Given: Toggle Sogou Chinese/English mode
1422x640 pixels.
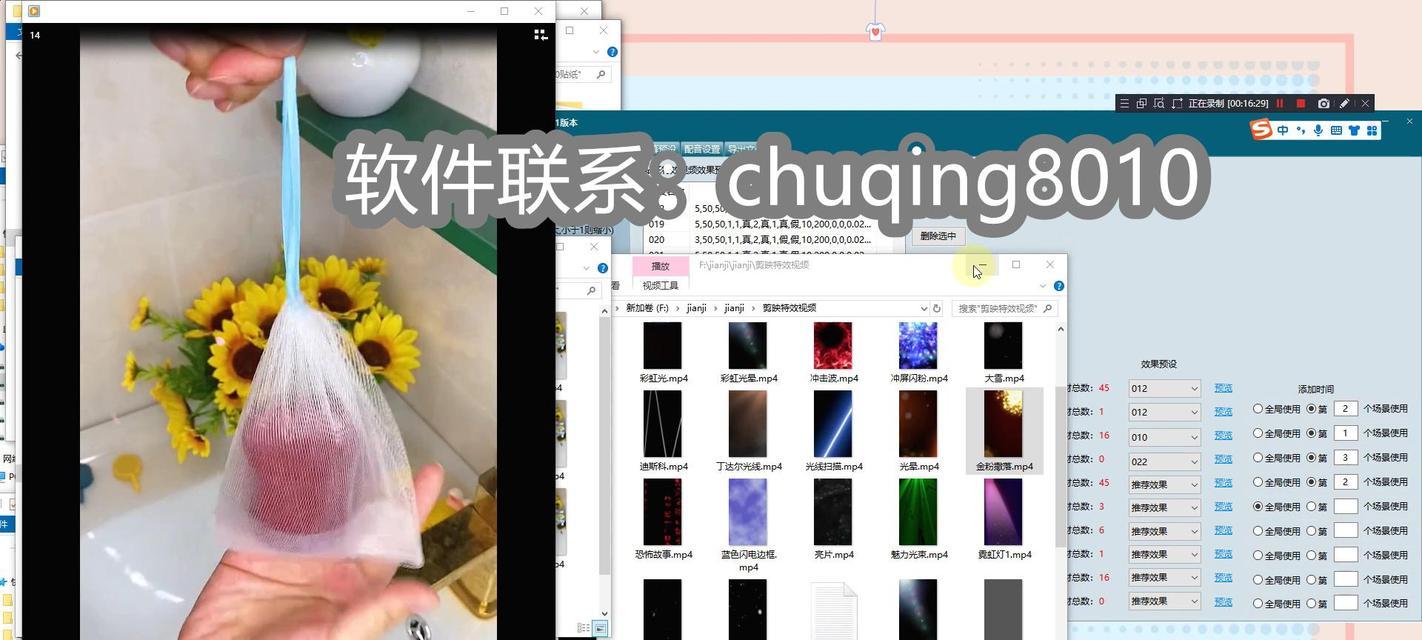Looking at the screenshot, I should (1282, 130).
